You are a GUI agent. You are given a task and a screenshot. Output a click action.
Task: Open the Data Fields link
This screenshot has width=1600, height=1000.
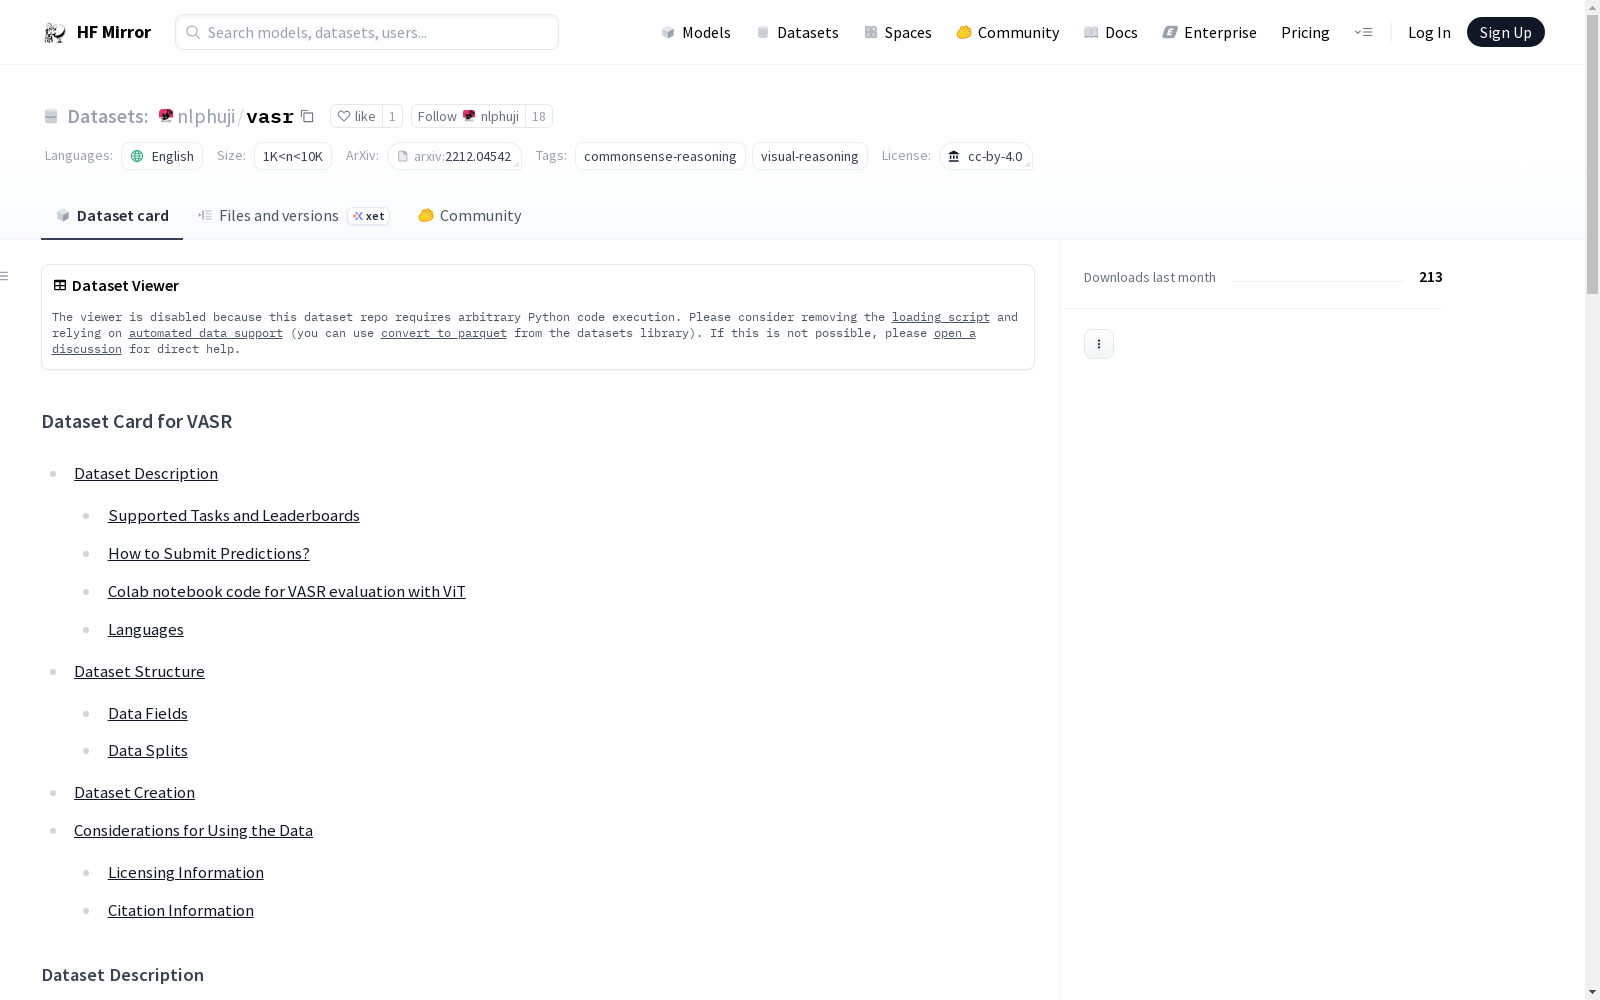148,713
